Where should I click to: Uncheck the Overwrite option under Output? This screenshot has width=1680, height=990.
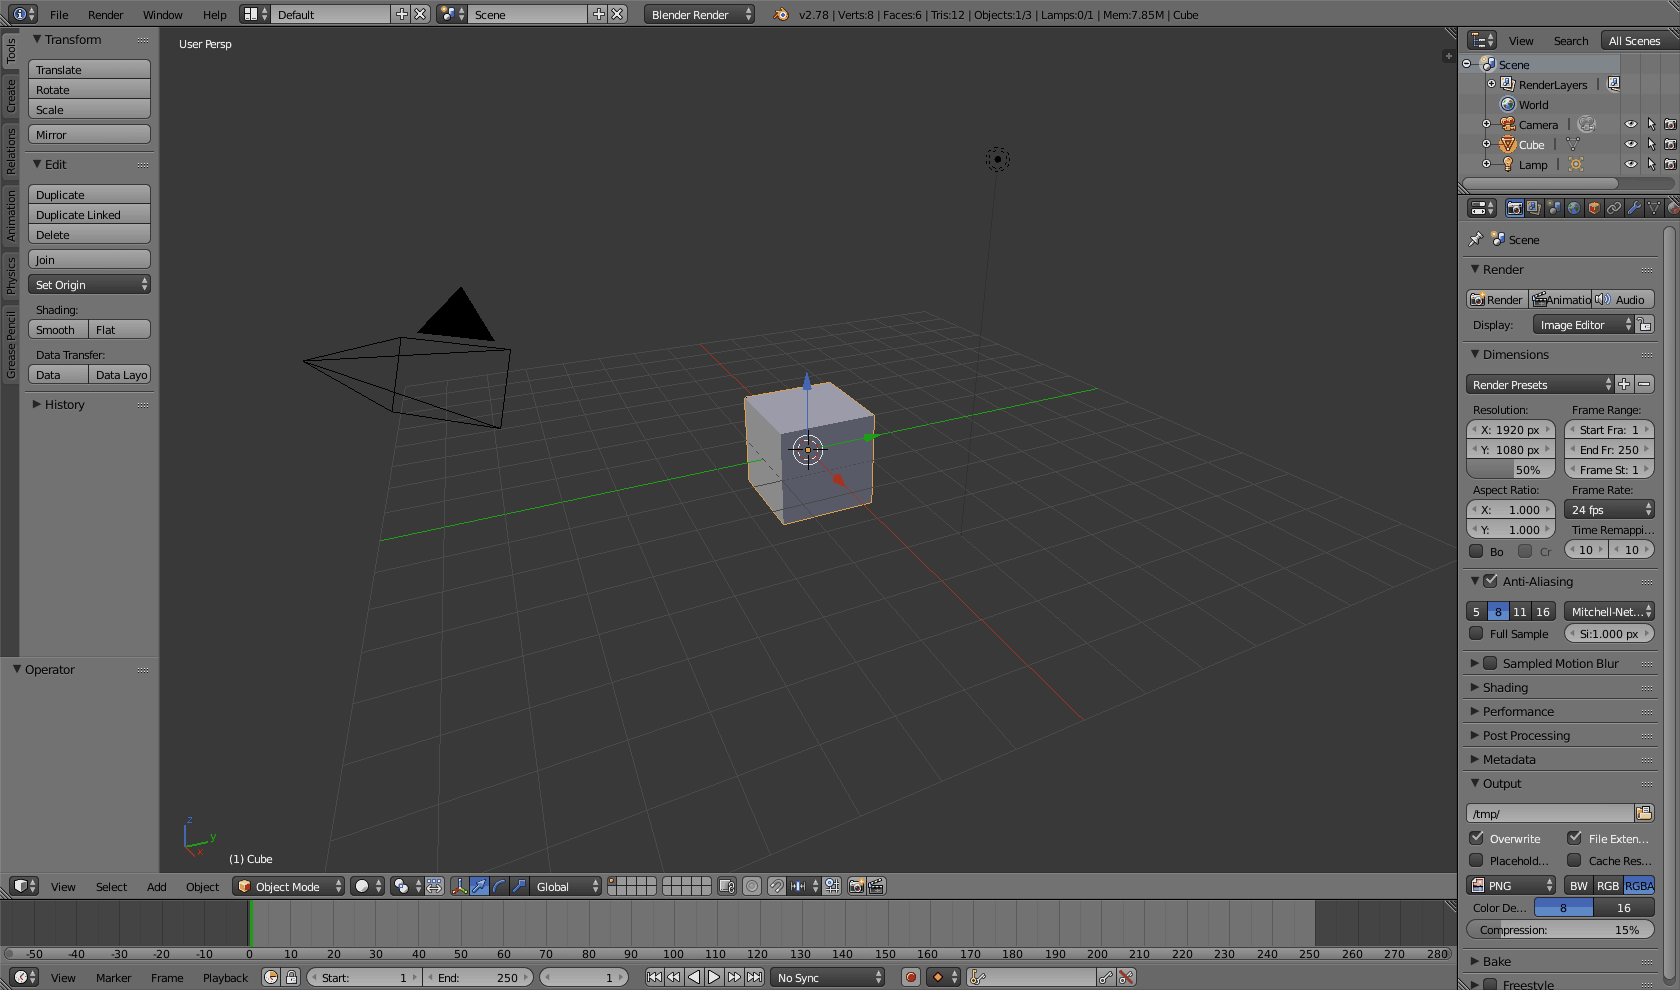tap(1476, 838)
